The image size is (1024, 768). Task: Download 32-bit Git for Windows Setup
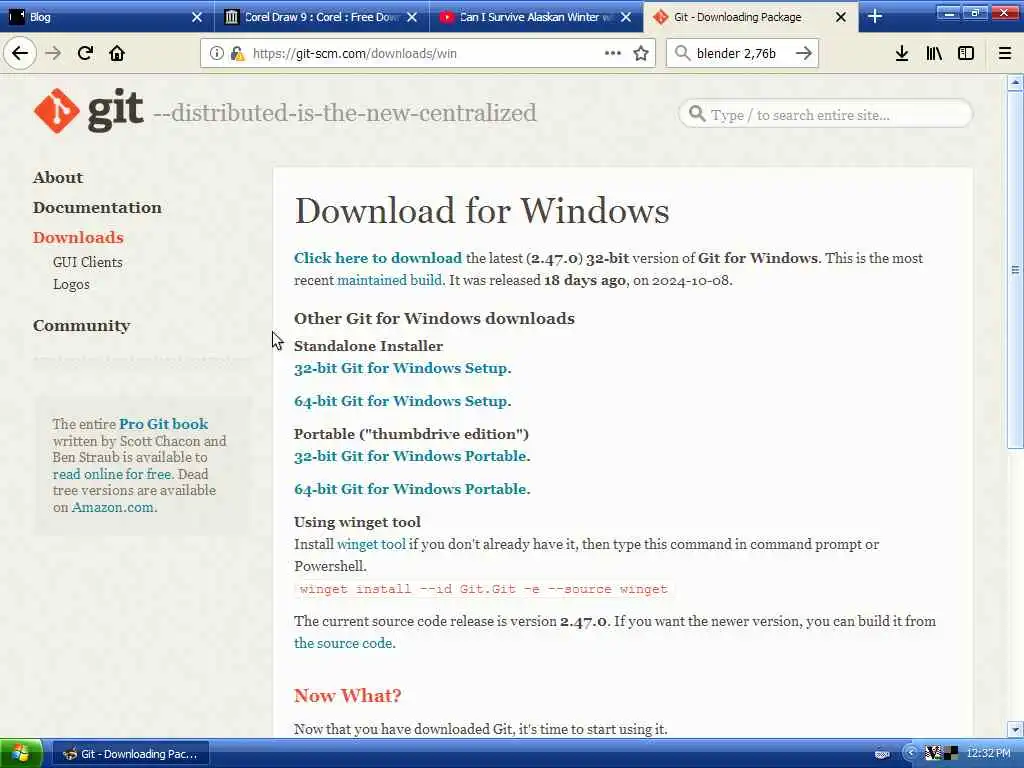point(401,368)
